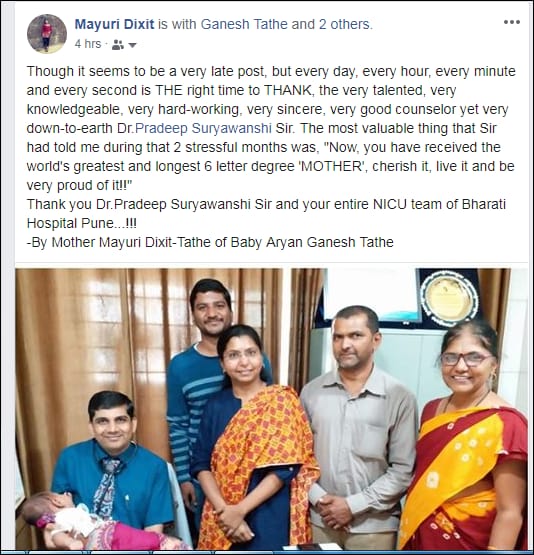
Task: Visit Ganesh Tathe's tagged profile
Action: click(244, 24)
